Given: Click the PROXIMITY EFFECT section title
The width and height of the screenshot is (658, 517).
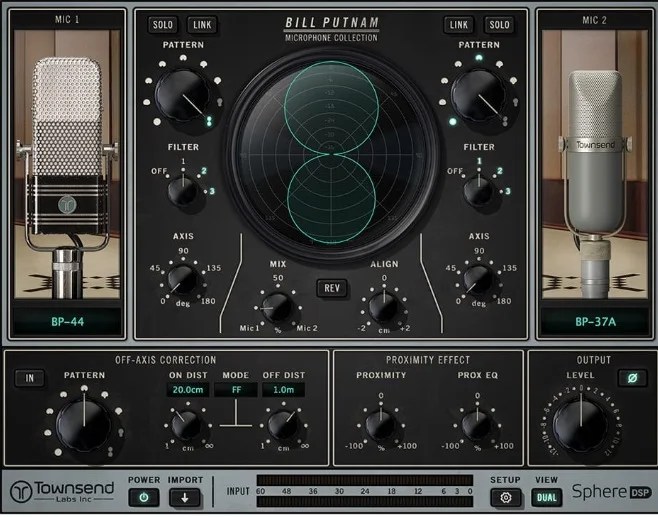Looking at the screenshot, I should pos(428,360).
